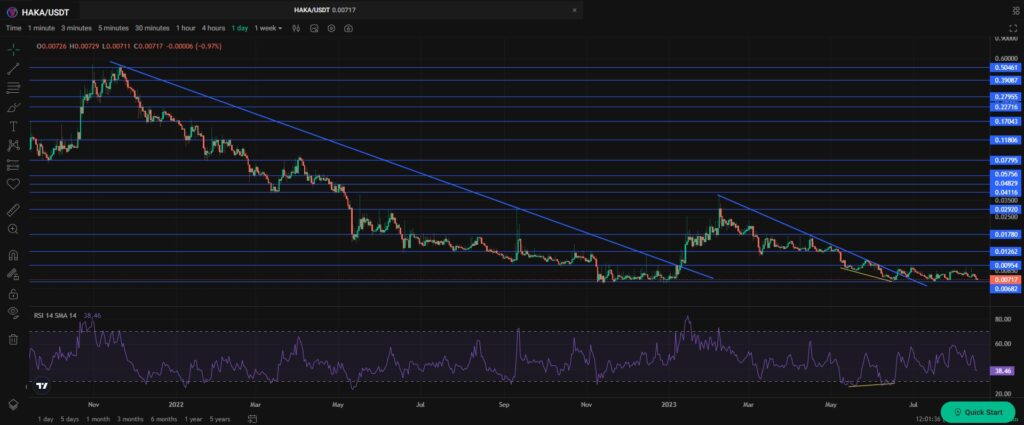Viewport: 1024px width, 425px height.
Task: Click the 0.50461 price level label
Action: pyautogui.click(x=1005, y=67)
